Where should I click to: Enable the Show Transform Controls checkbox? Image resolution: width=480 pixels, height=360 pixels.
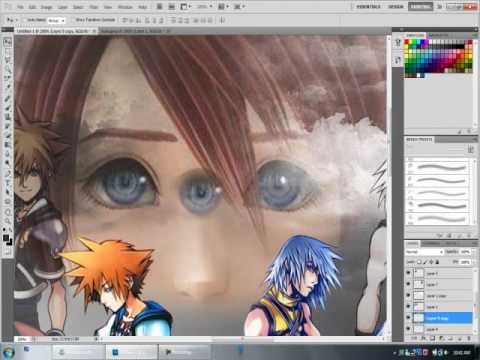pos(73,20)
